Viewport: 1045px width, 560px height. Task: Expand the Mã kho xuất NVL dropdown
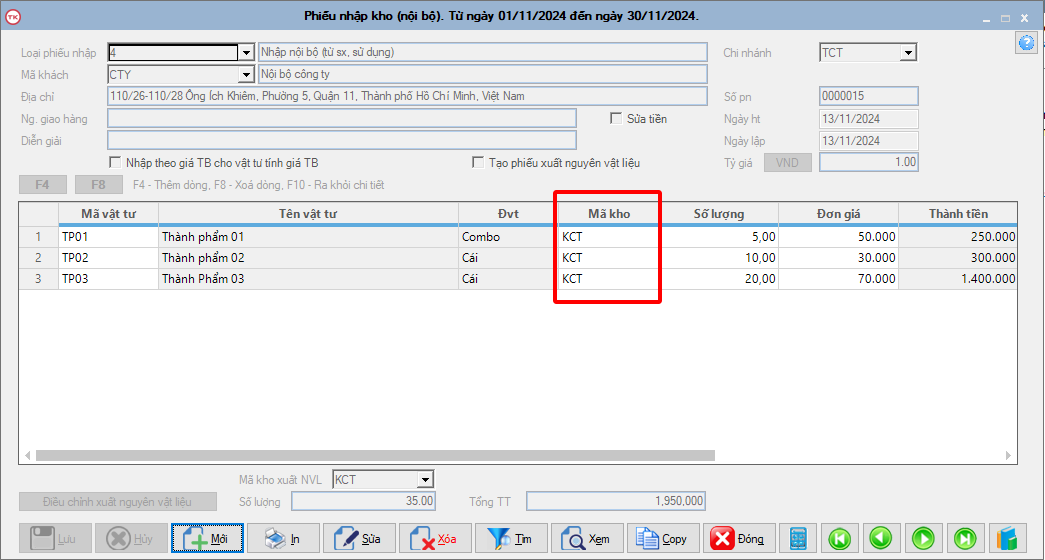pyautogui.click(x=425, y=480)
